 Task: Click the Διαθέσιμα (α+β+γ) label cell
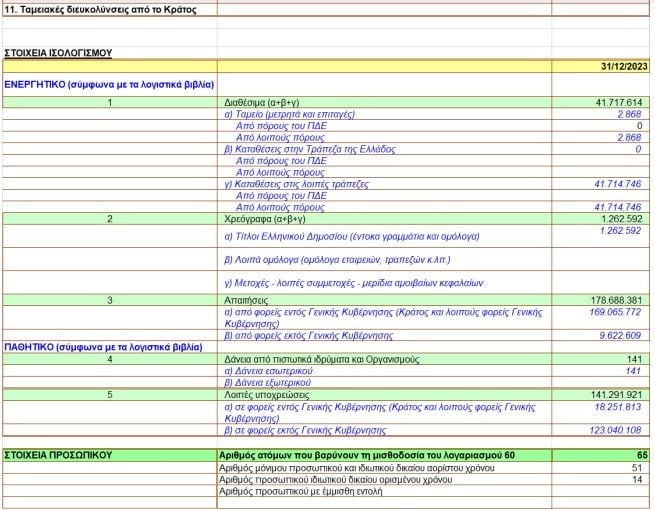[263, 103]
